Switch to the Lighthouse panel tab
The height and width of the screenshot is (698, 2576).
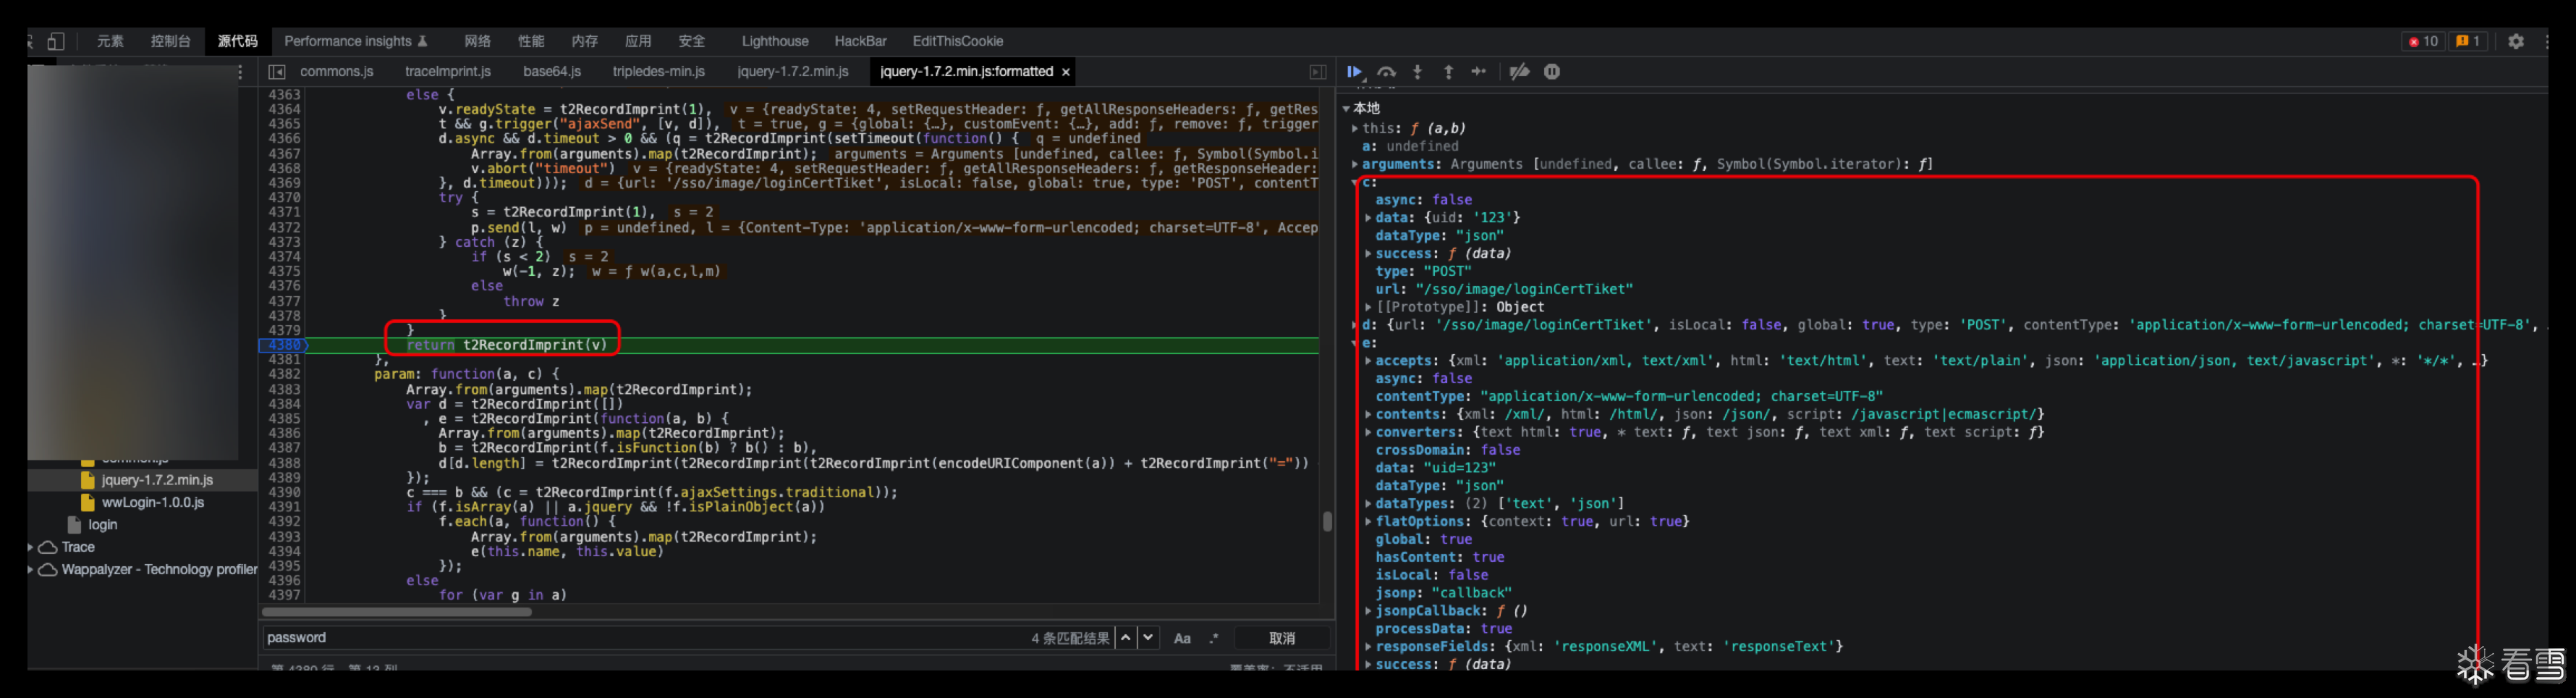click(774, 41)
